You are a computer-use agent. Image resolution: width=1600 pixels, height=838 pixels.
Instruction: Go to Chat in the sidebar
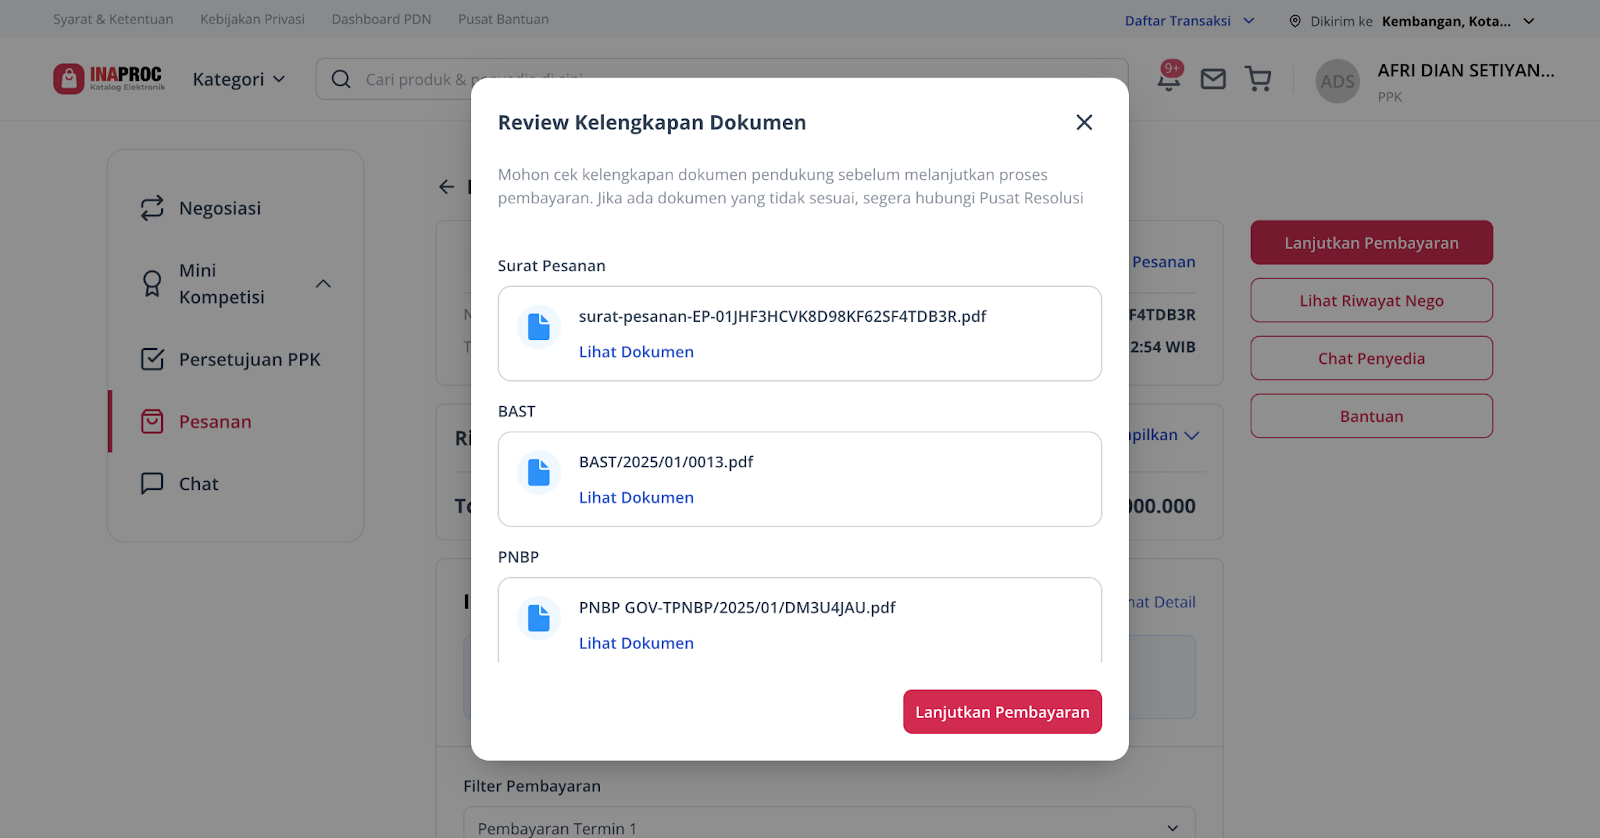tap(198, 484)
